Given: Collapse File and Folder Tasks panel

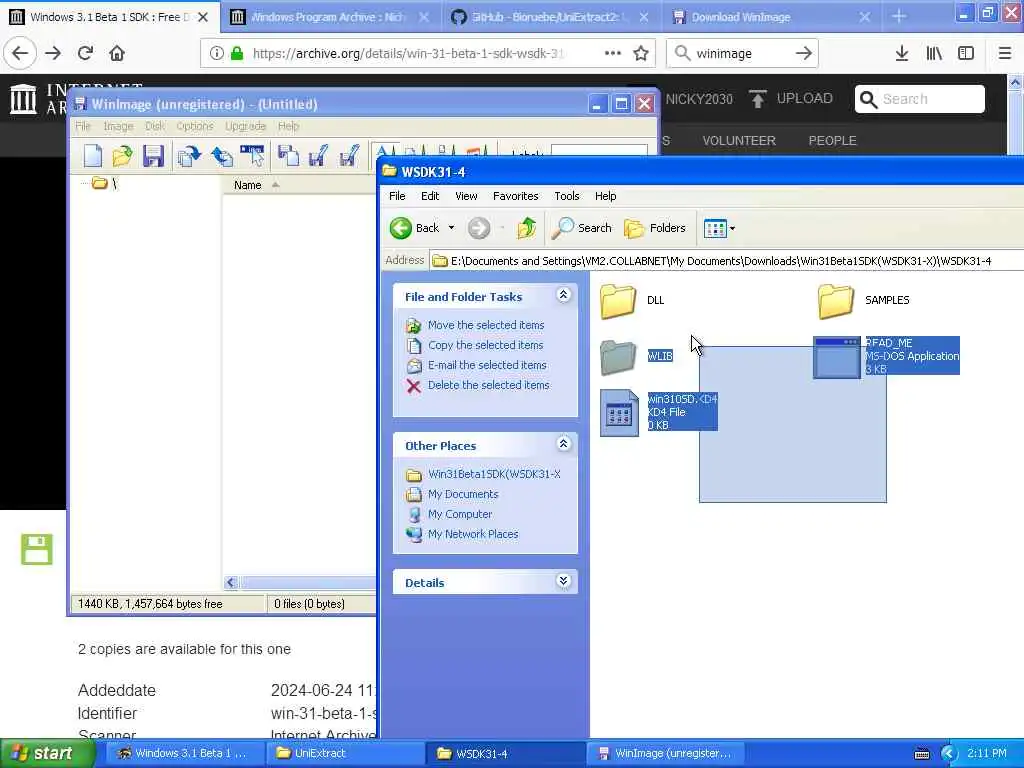Looking at the screenshot, I should click(x=564, y=295).
